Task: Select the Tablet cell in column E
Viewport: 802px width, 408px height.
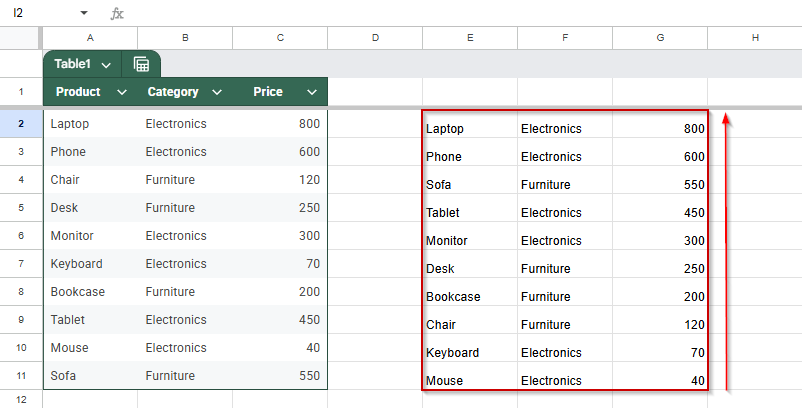Action: [470, 208]
